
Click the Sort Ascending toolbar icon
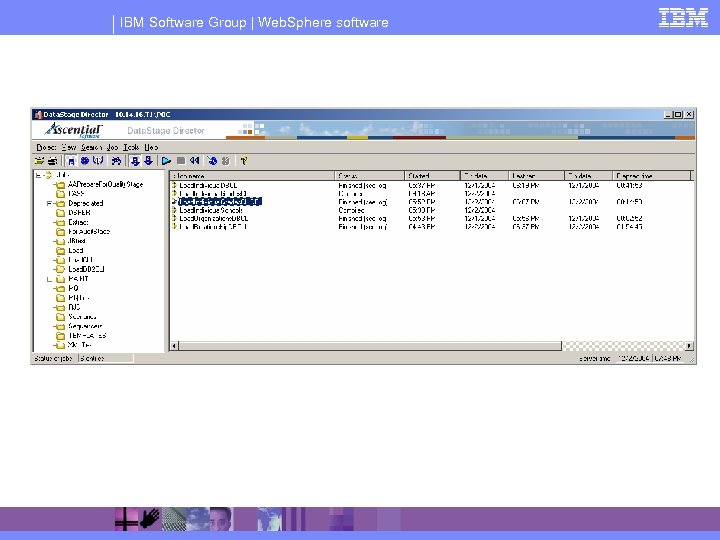tap(135, 161)
